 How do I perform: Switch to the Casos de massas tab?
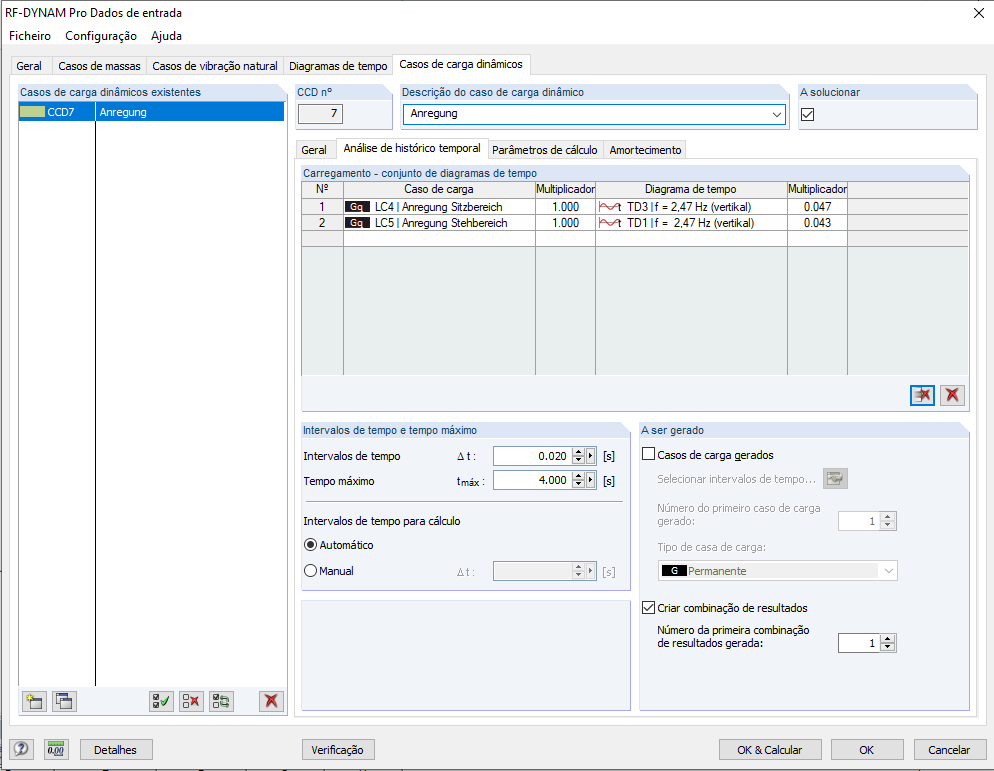click(x=100, y=66)
